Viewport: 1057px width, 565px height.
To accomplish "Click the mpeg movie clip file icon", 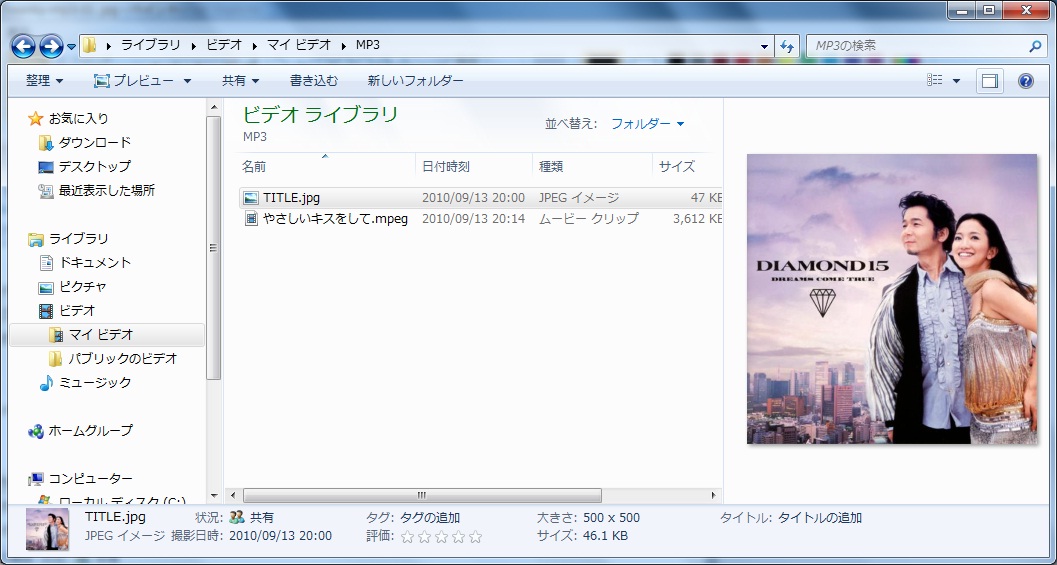I will tap(251, 218).
